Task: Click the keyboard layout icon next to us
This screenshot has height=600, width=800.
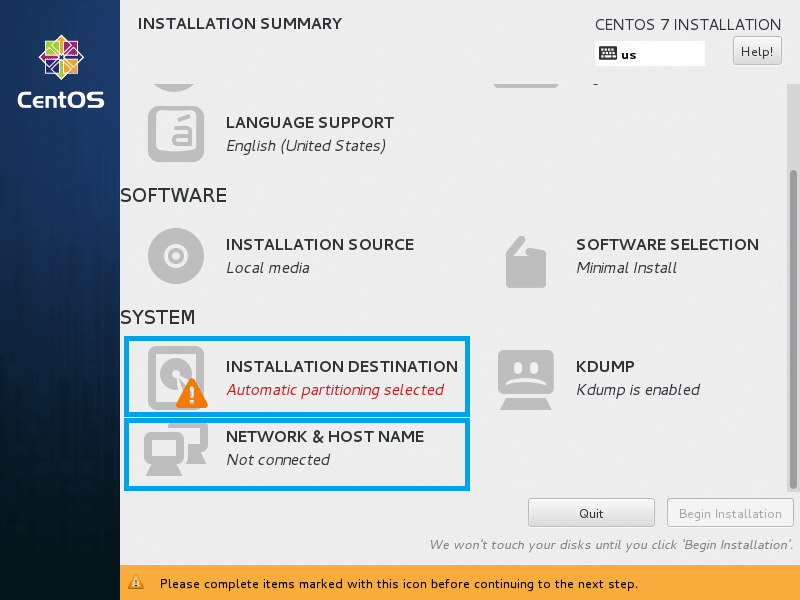Action: pyautogui.click(x=608, y=53)
